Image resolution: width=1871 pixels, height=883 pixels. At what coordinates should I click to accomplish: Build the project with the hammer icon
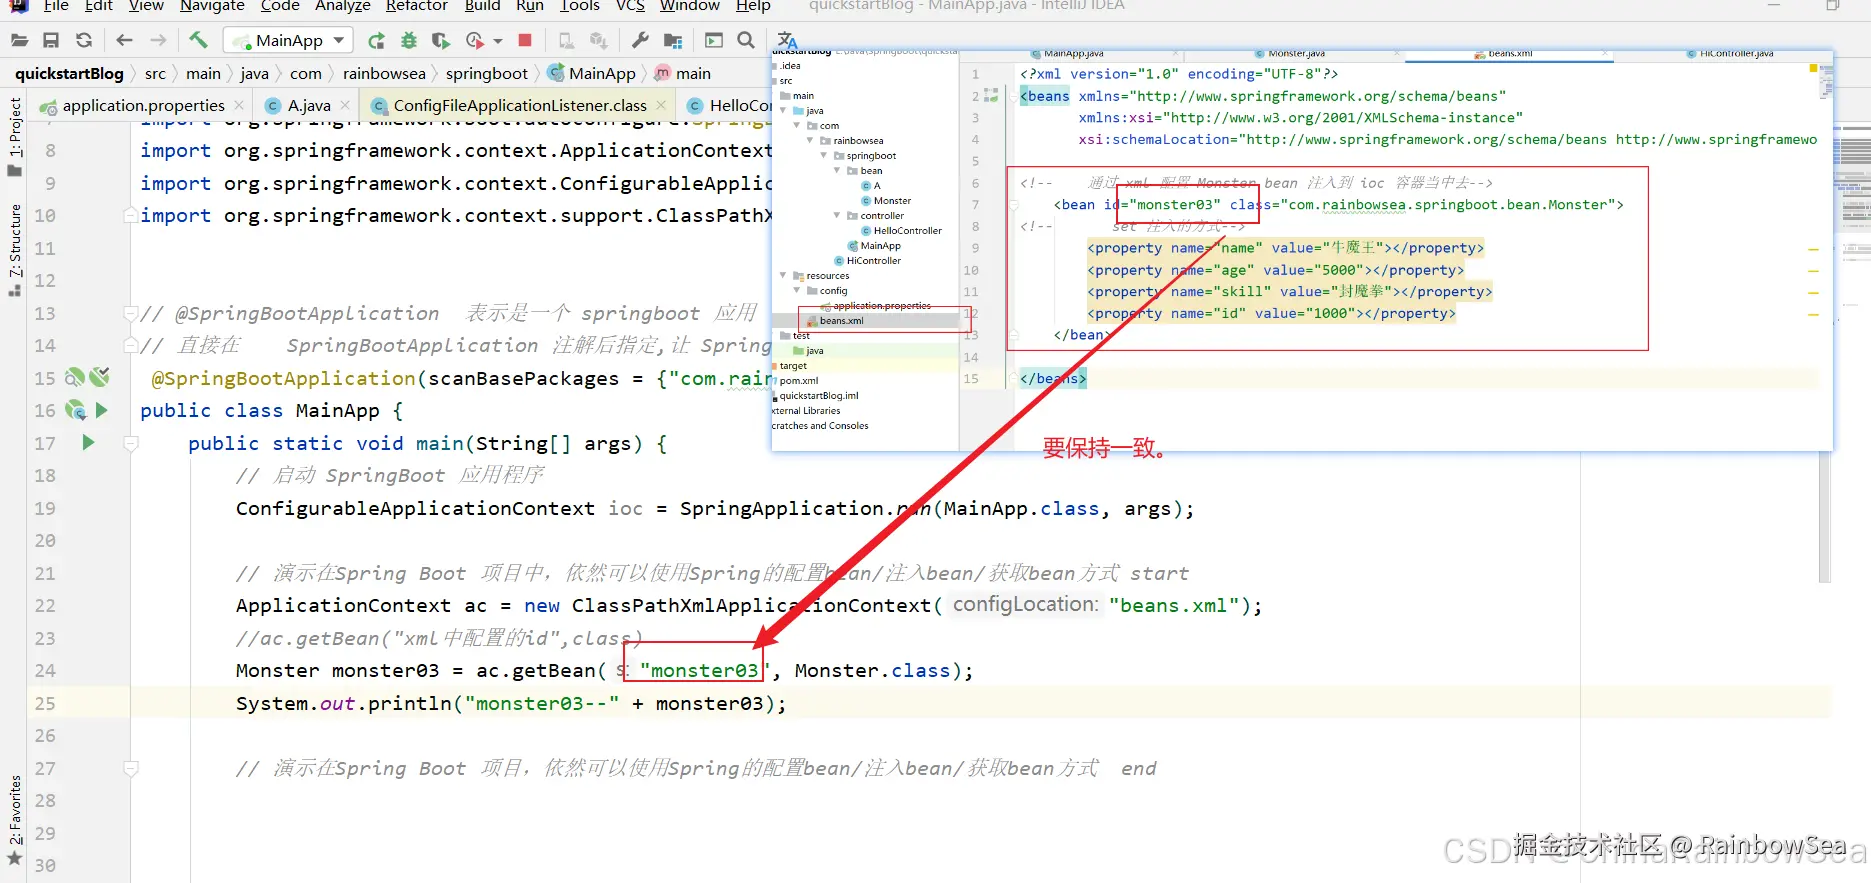[x=198, y=40]
